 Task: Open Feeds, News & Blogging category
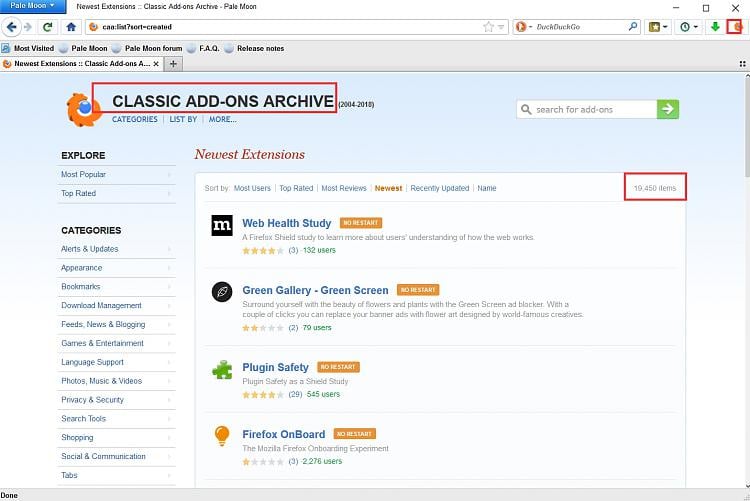tap(116, 324)
